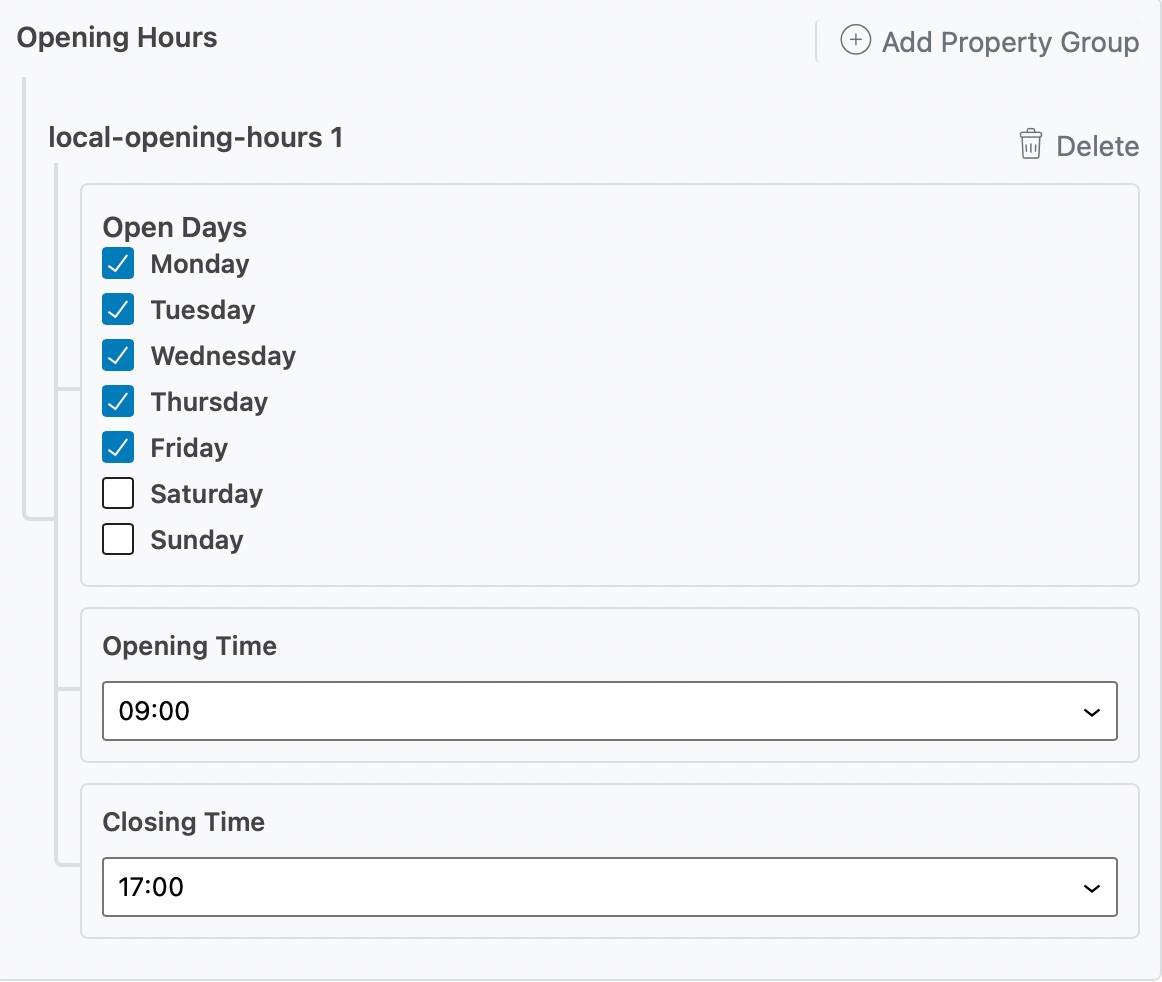Uncheck the Friday checkbox
Screen dimensions: 1162x982
coord(118,447)
